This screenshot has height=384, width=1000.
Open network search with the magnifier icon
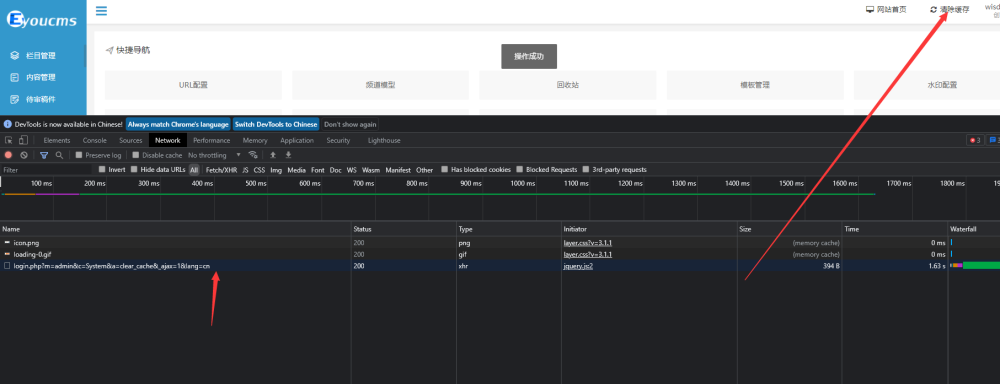pyautogui.click(x=59, y=155)
